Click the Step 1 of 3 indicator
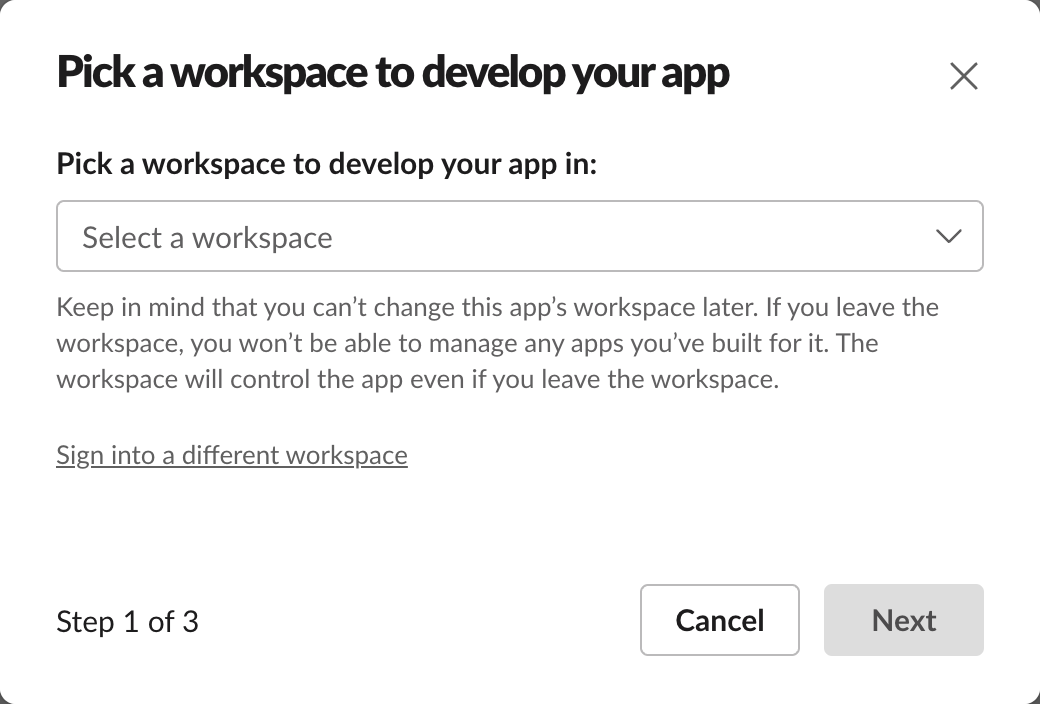 coord(127,622)
